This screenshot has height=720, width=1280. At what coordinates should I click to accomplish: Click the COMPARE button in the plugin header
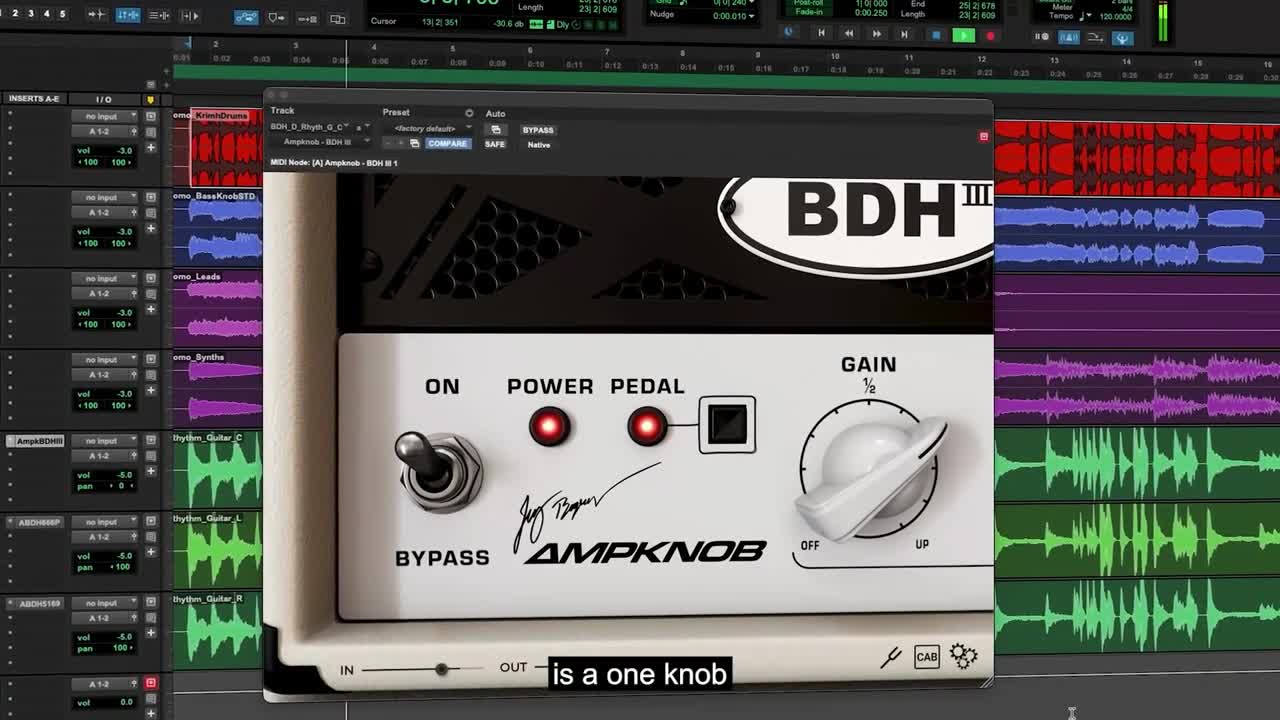pos(447,144)
